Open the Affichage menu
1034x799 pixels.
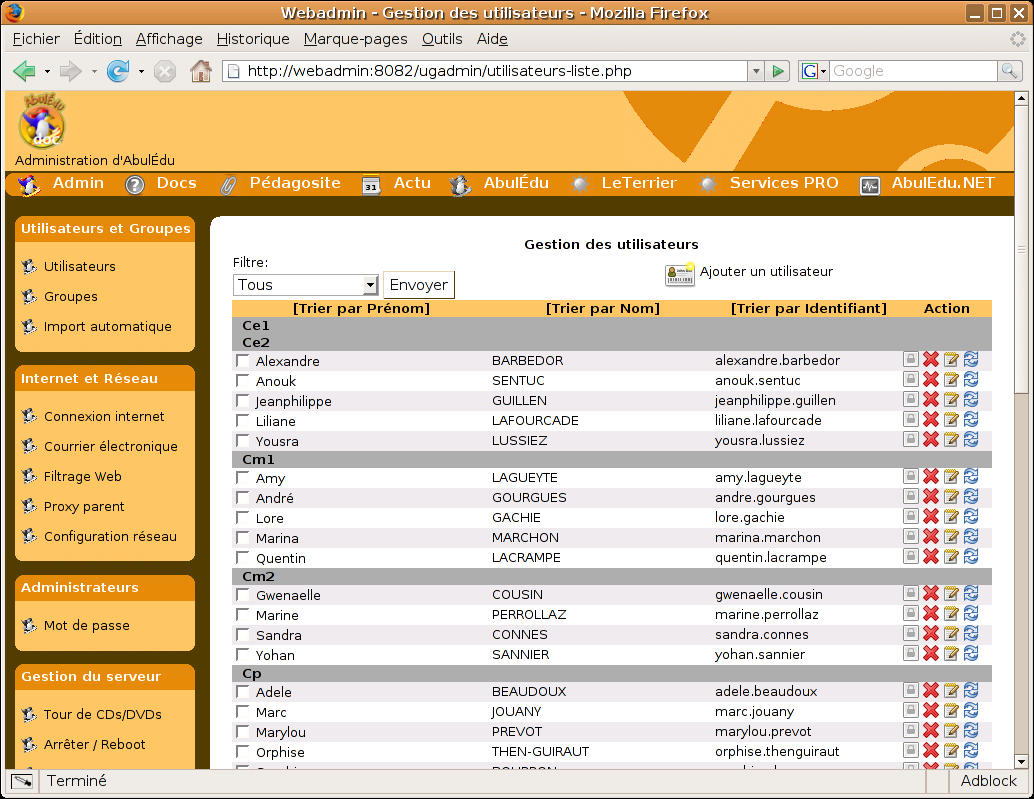(x=169, y=39)
